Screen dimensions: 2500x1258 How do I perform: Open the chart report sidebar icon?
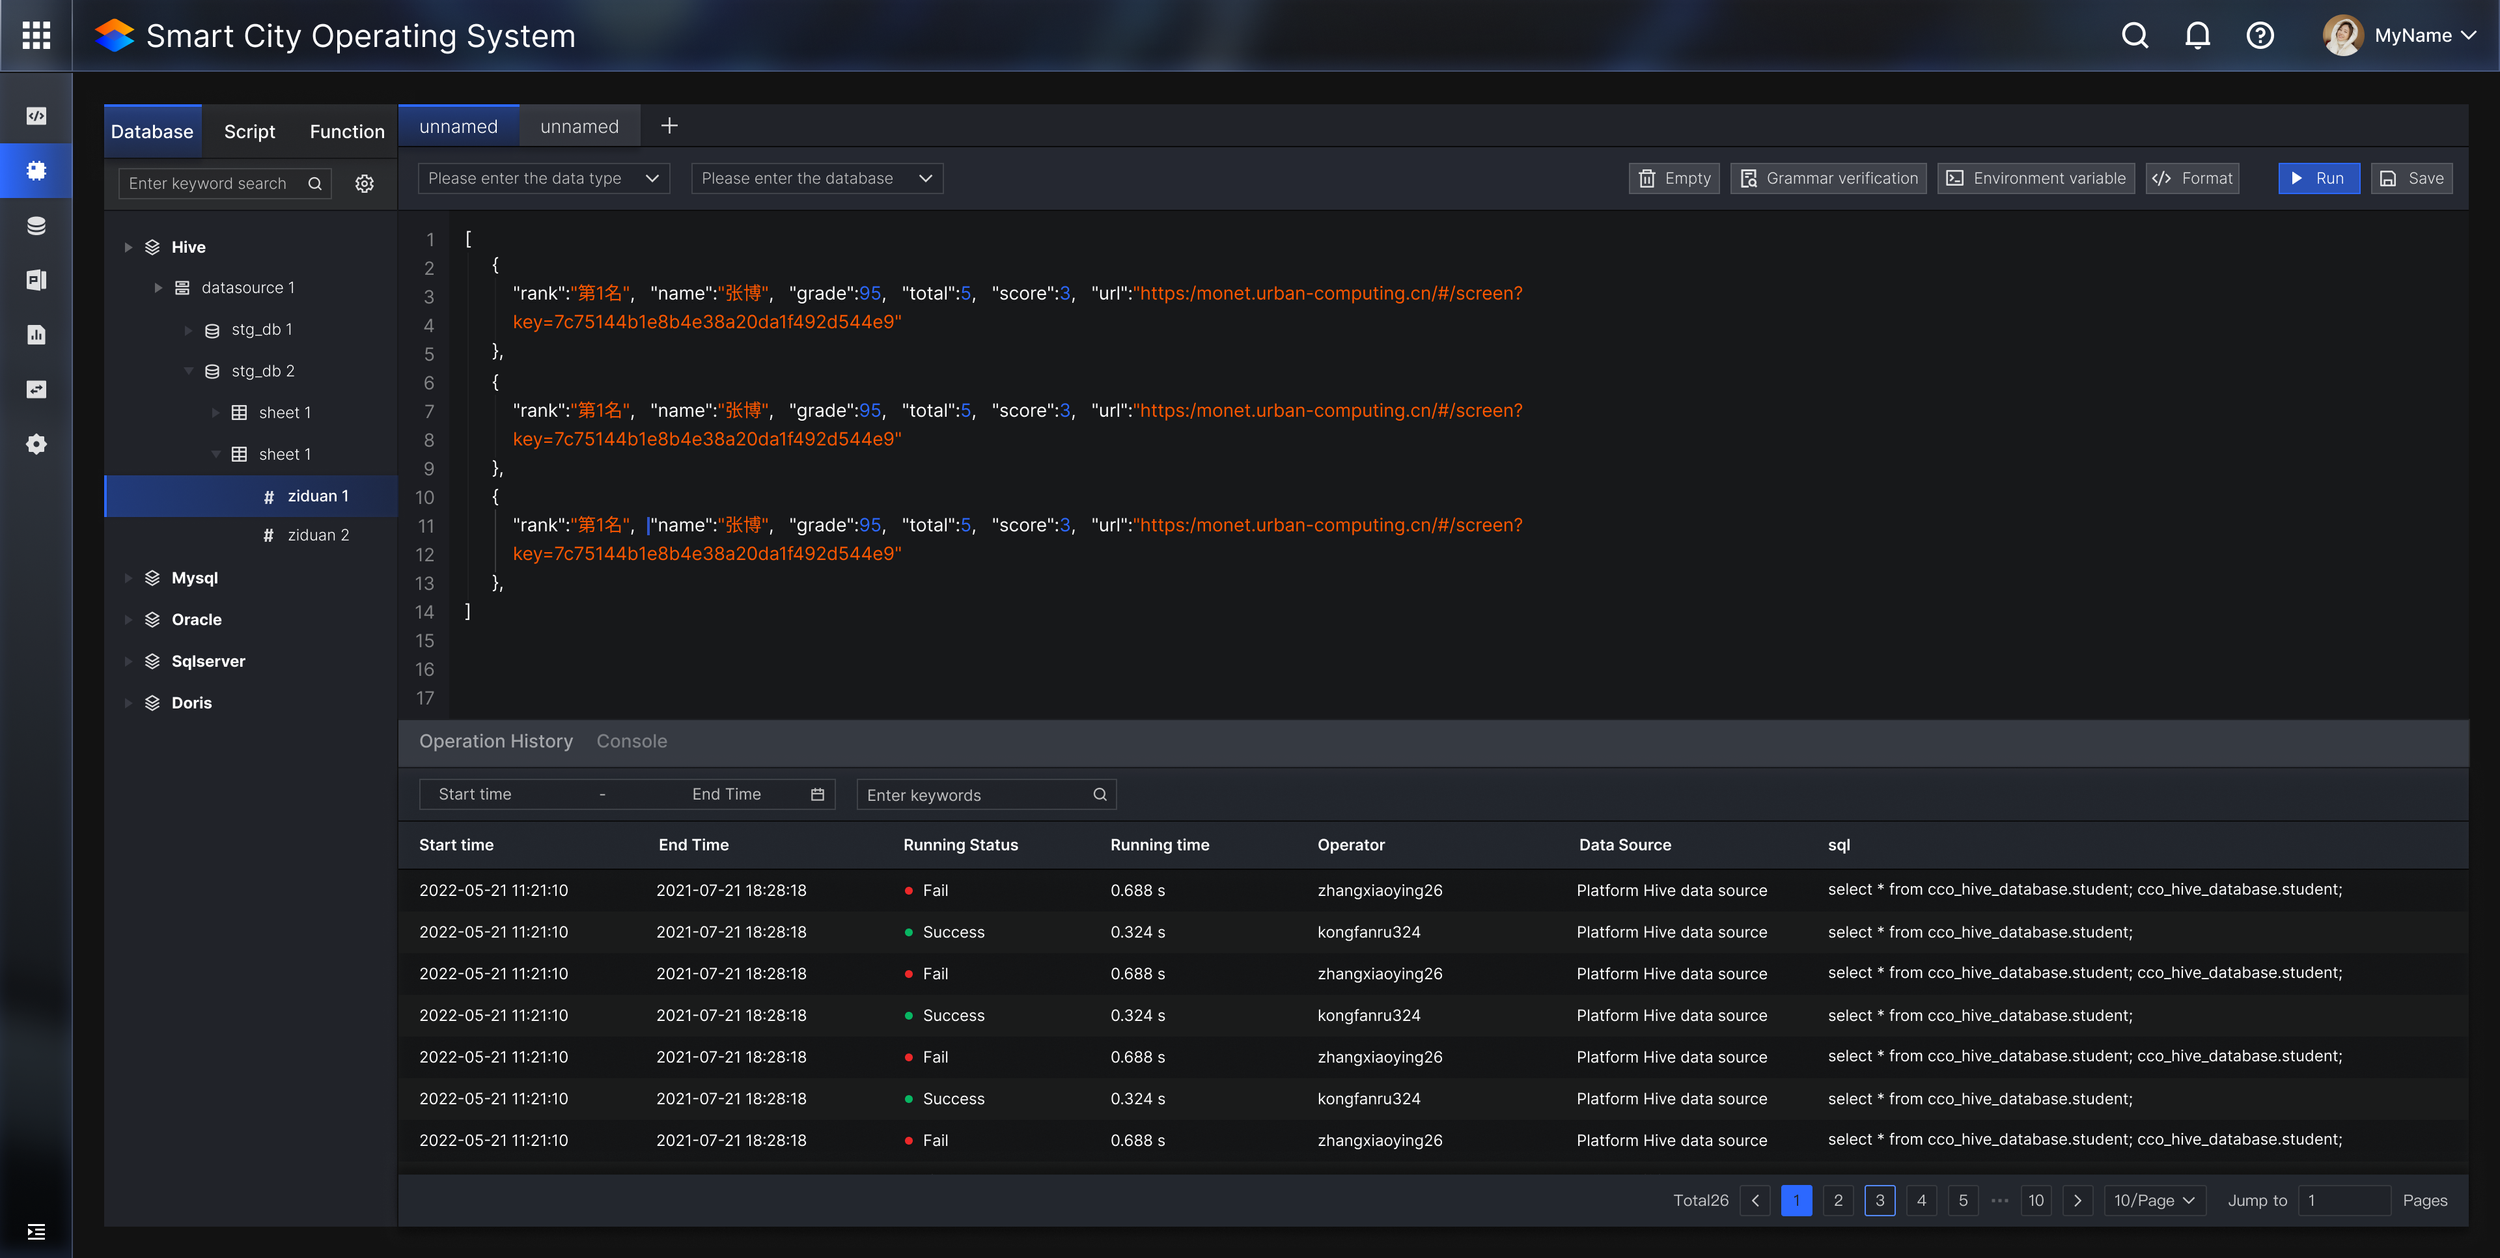tap(36, 335)
